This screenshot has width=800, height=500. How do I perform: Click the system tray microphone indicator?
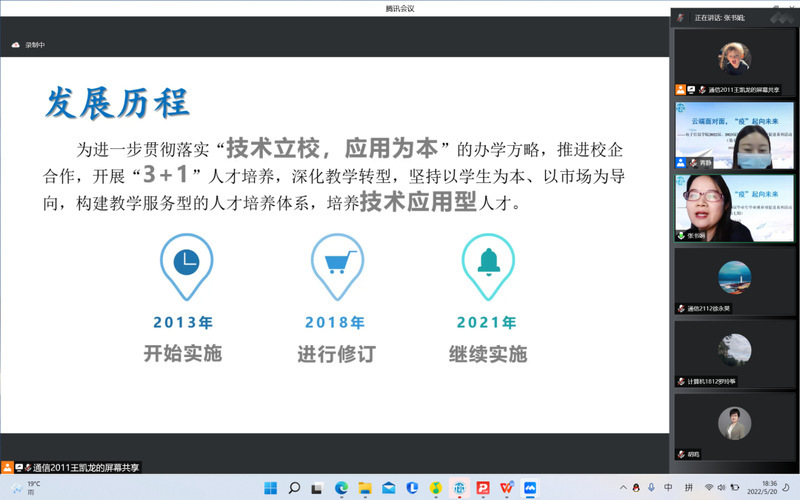[649, 488]
